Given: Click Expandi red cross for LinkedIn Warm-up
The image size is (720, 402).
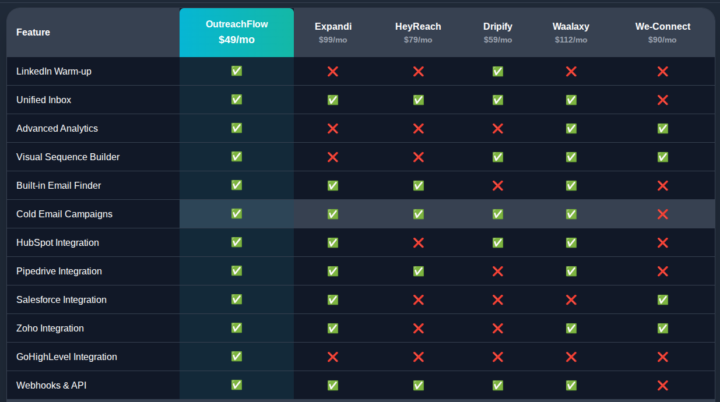Looking at the screenshot, I should tap(333, 71).
